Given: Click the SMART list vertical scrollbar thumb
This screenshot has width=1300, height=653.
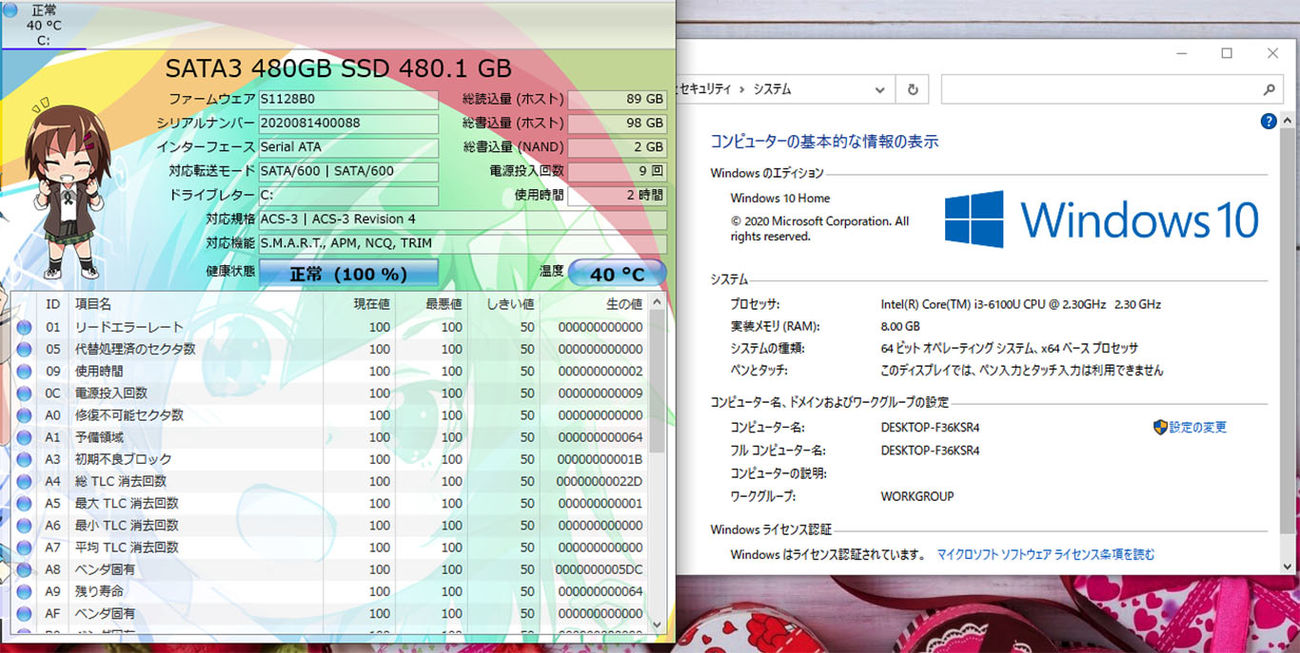Looking at the screenshot, I should point(657,381).
